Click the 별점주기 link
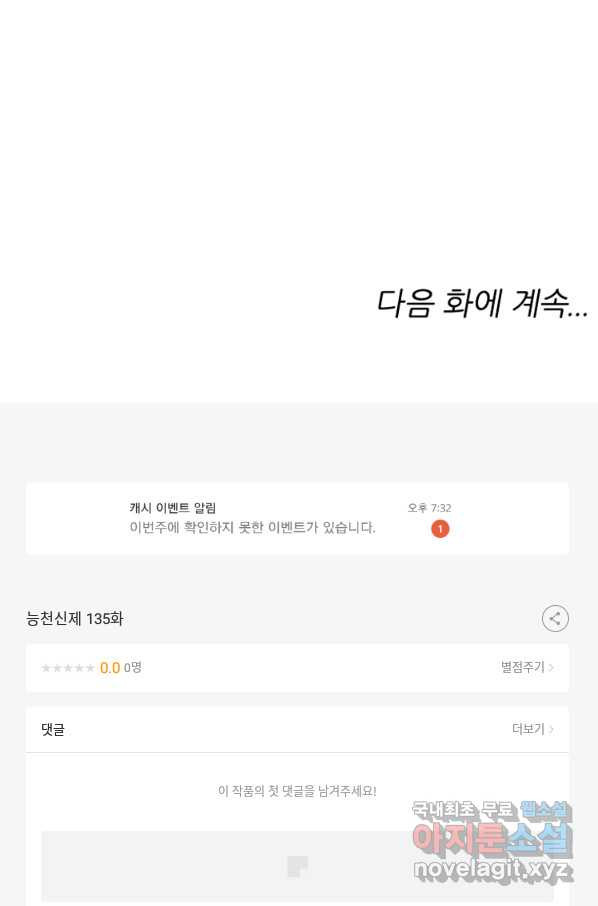598x906 pixels. (x=522, y=667)
